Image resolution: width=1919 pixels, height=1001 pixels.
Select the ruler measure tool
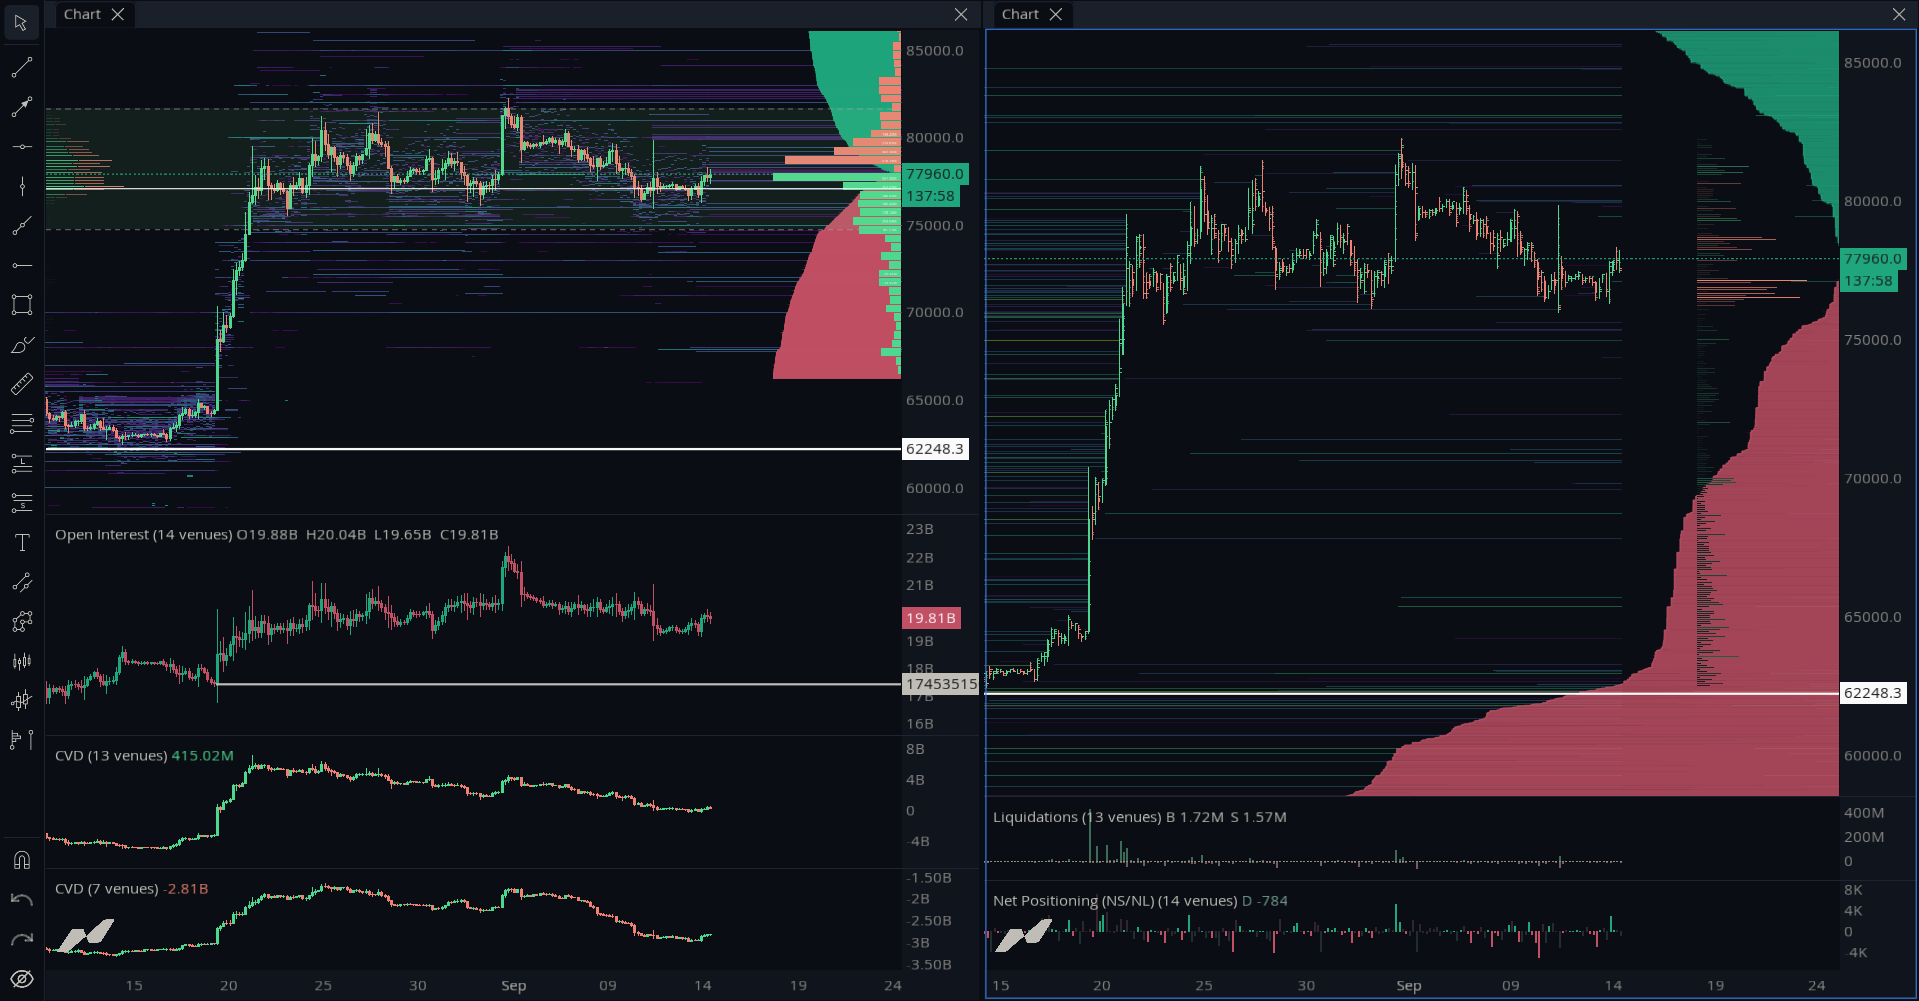(21, 384)
